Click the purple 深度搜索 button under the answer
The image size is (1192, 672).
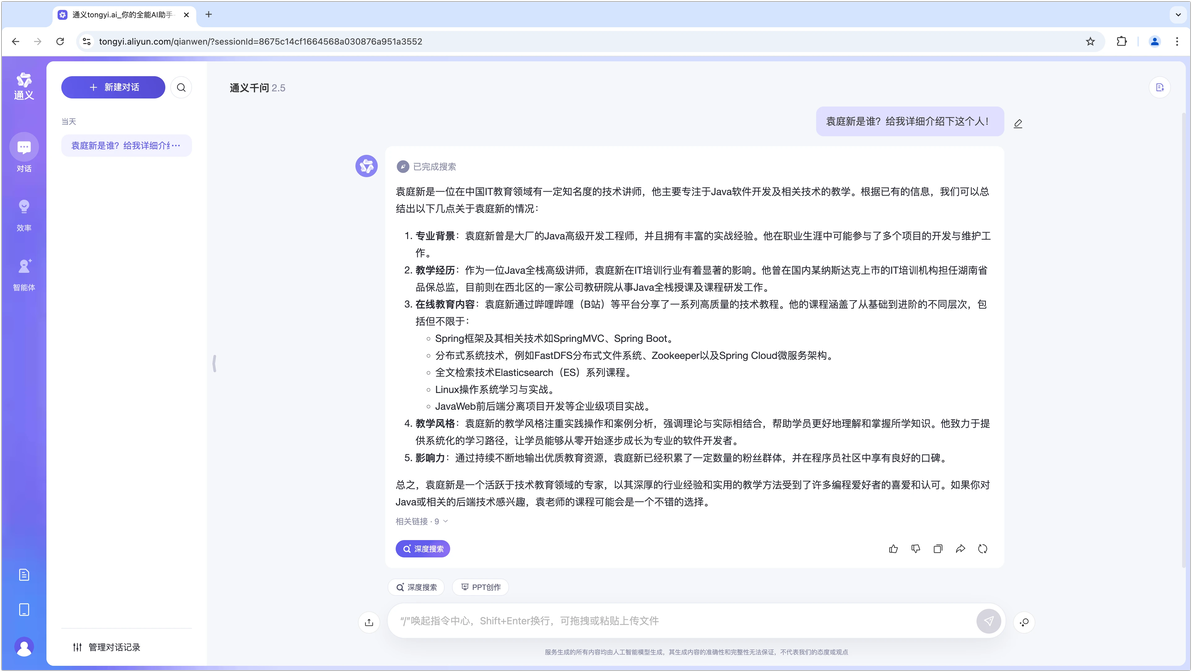[x=423, y=549]
